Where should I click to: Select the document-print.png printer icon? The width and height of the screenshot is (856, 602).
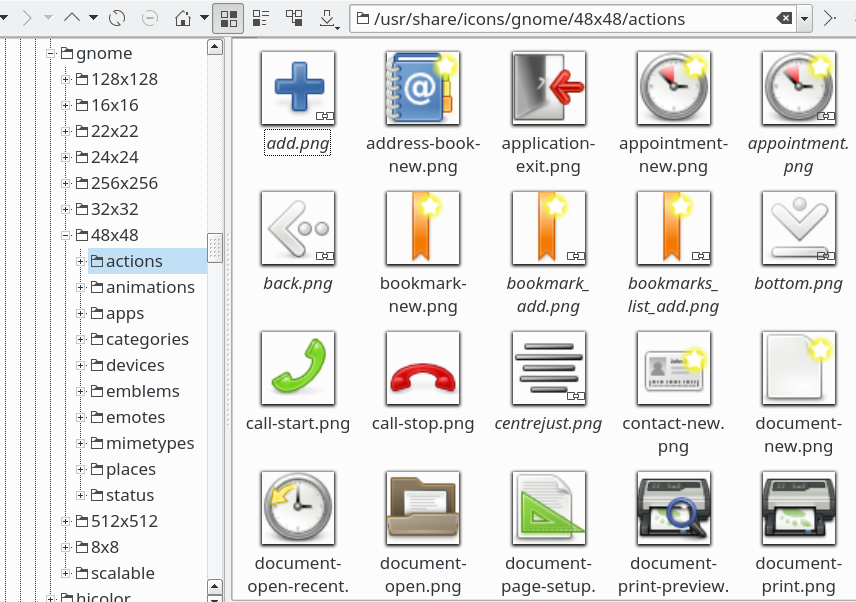pyautogui.click(x=798, y=508)
